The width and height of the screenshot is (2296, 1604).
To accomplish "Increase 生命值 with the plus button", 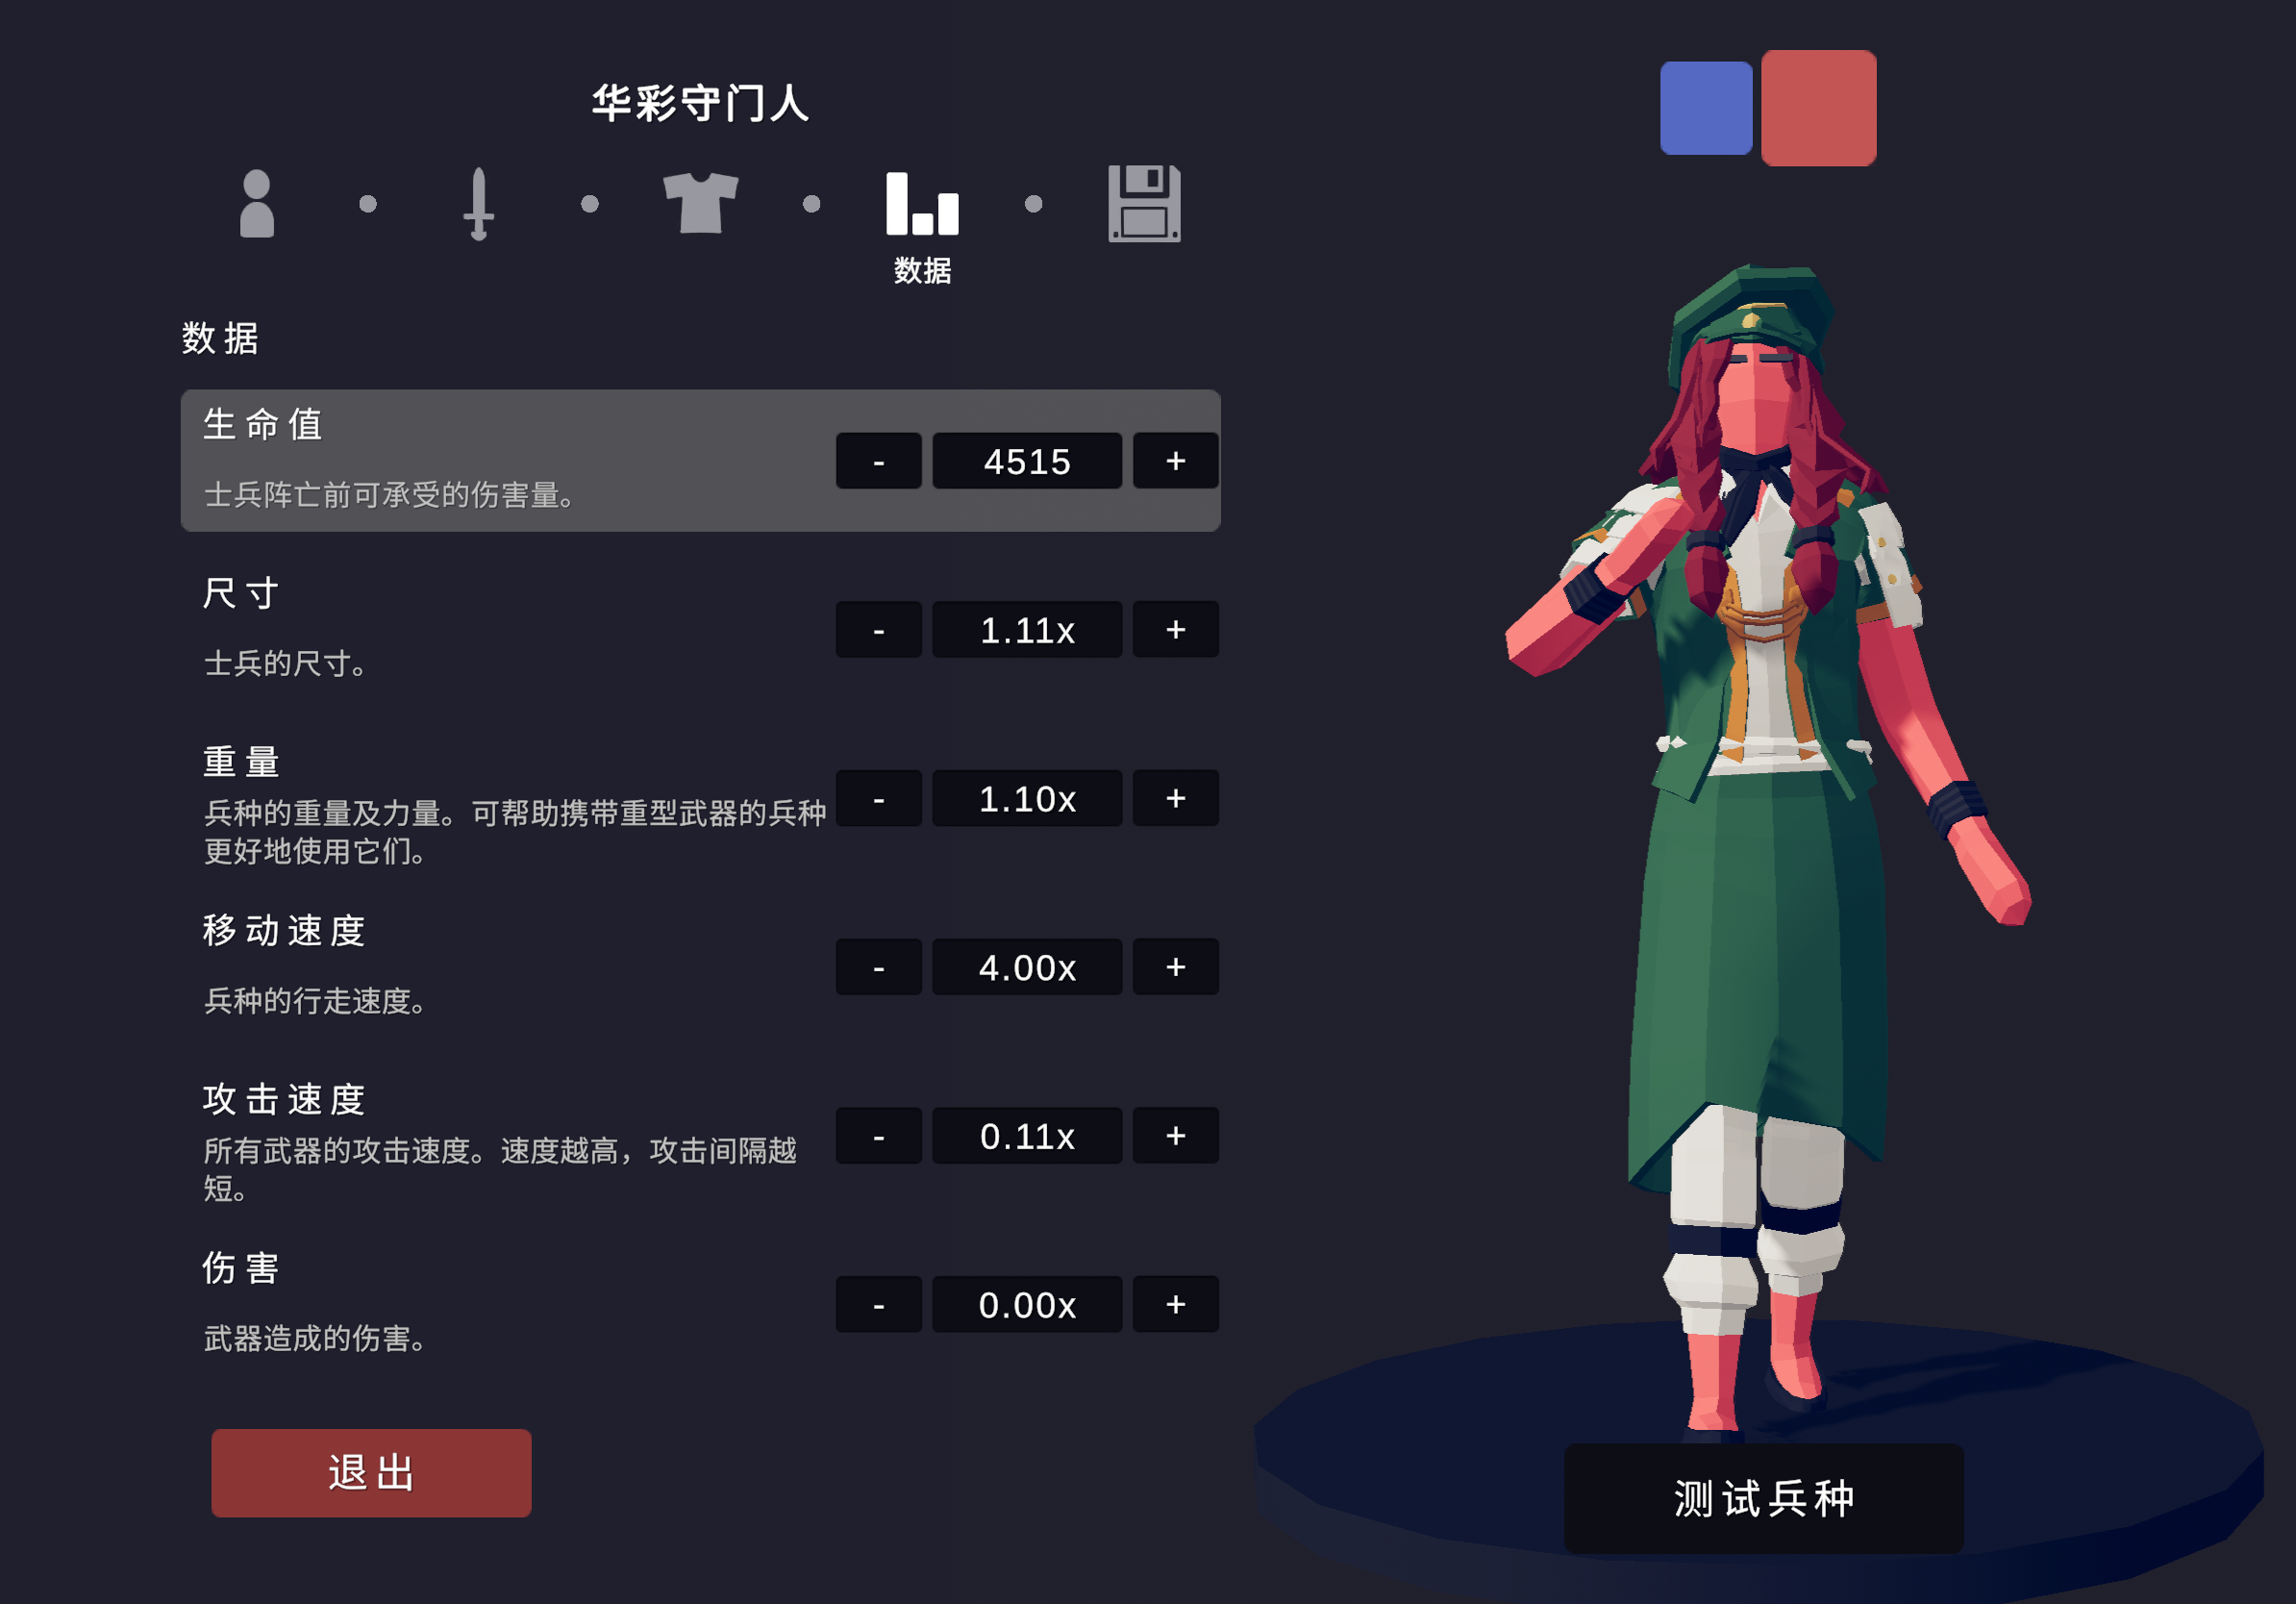I will coord(1176,461).
